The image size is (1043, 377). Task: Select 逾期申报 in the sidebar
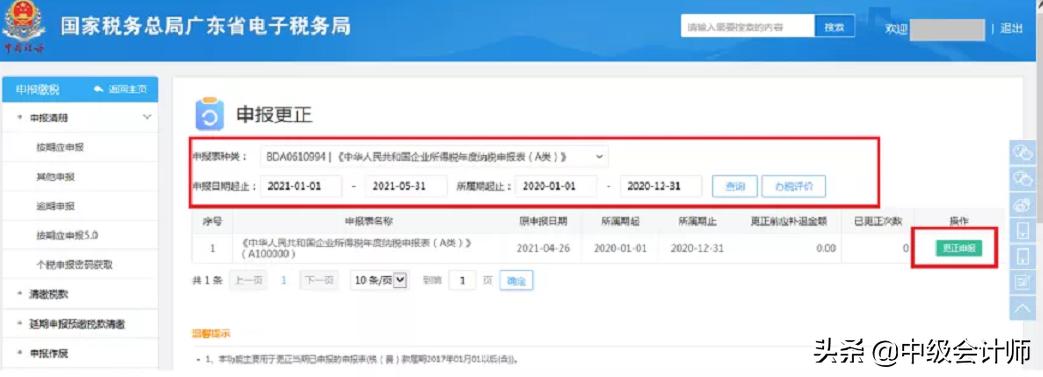pyautogui.click(x=55, y=206)
